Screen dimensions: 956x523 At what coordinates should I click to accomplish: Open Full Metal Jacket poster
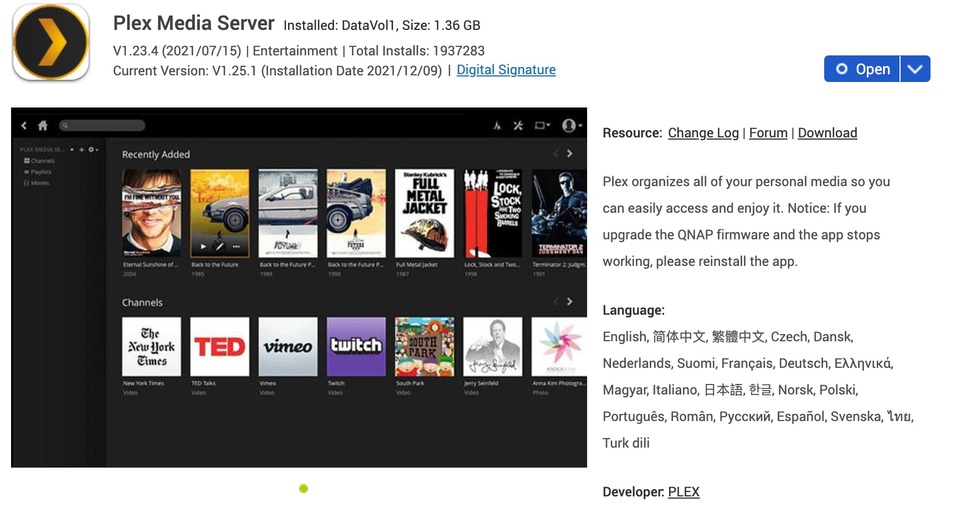tap(424, 213)
